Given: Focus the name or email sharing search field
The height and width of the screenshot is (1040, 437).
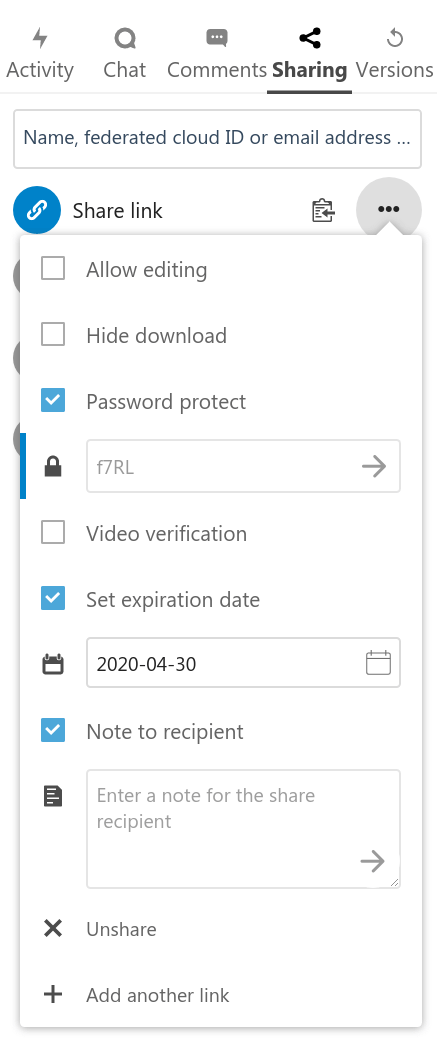Looking at the screenshot, I should point(218,139).
